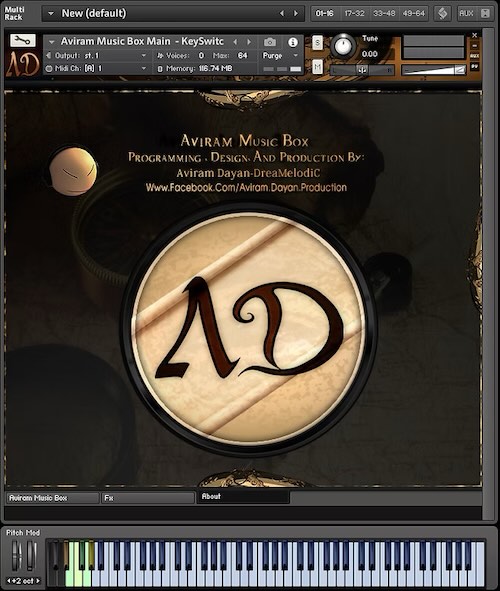The height and width of the screenshot is (591, 500).
Task: Click the multi name New (default)
Action: point(94,14)
